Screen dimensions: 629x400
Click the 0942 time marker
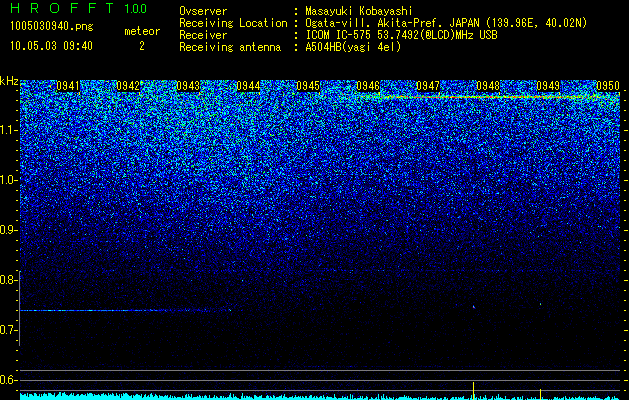coord(128,86)
